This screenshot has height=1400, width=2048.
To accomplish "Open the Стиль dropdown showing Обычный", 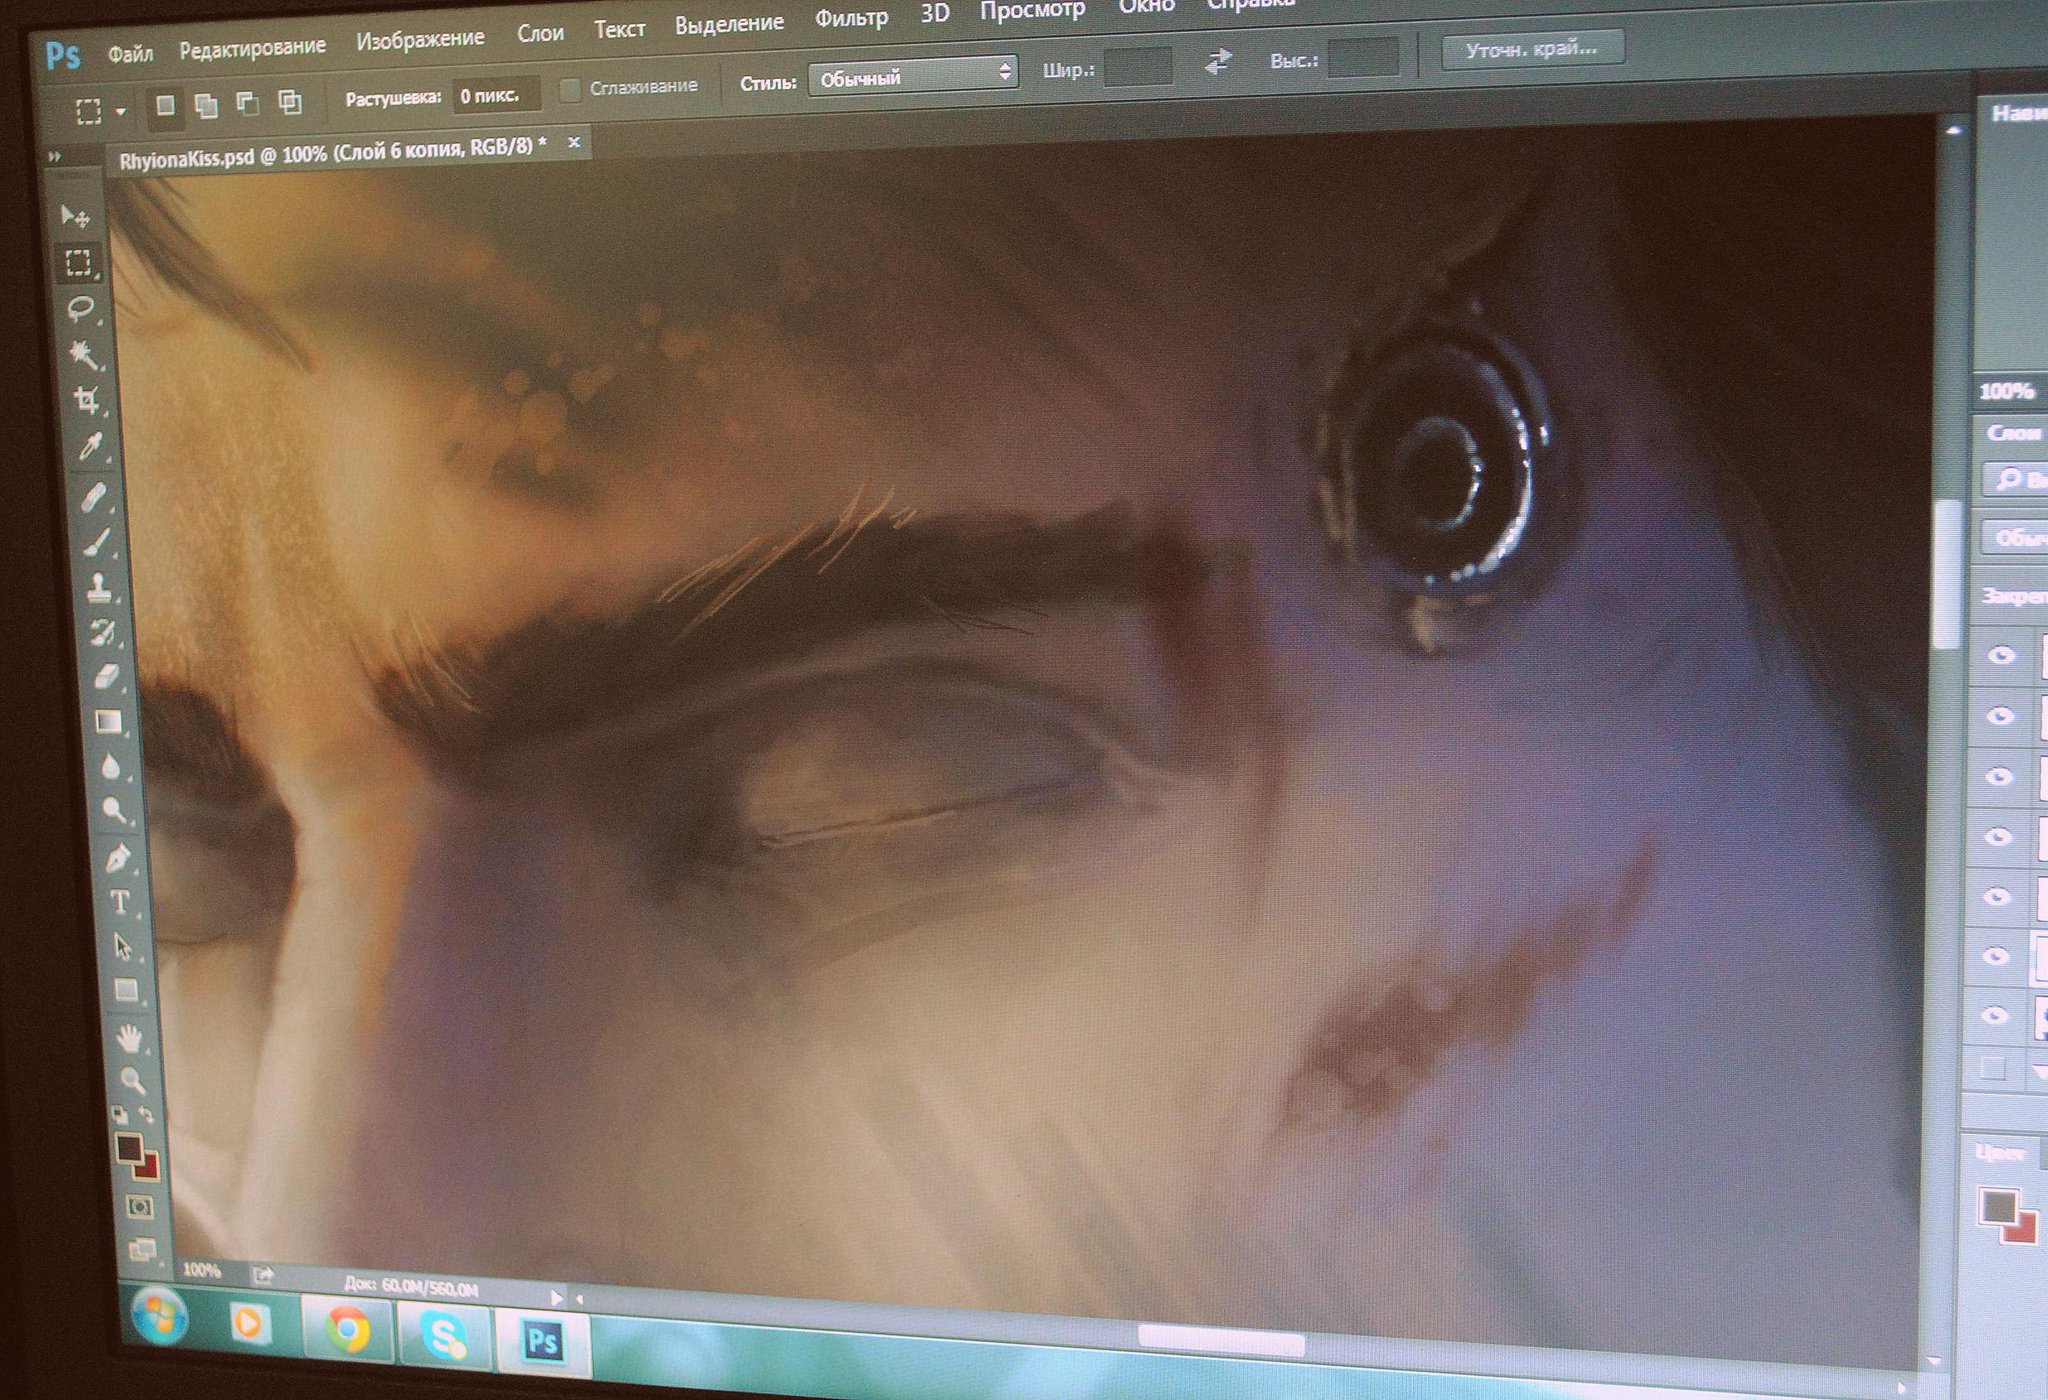I will (913, 75).
